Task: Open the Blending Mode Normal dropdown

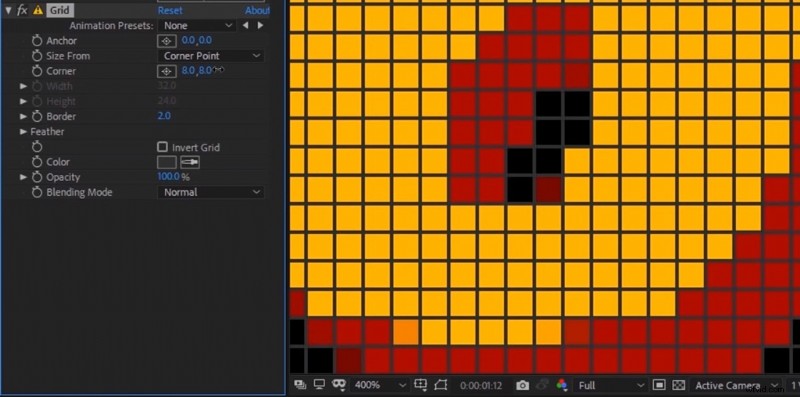Action: pos(211,192)
